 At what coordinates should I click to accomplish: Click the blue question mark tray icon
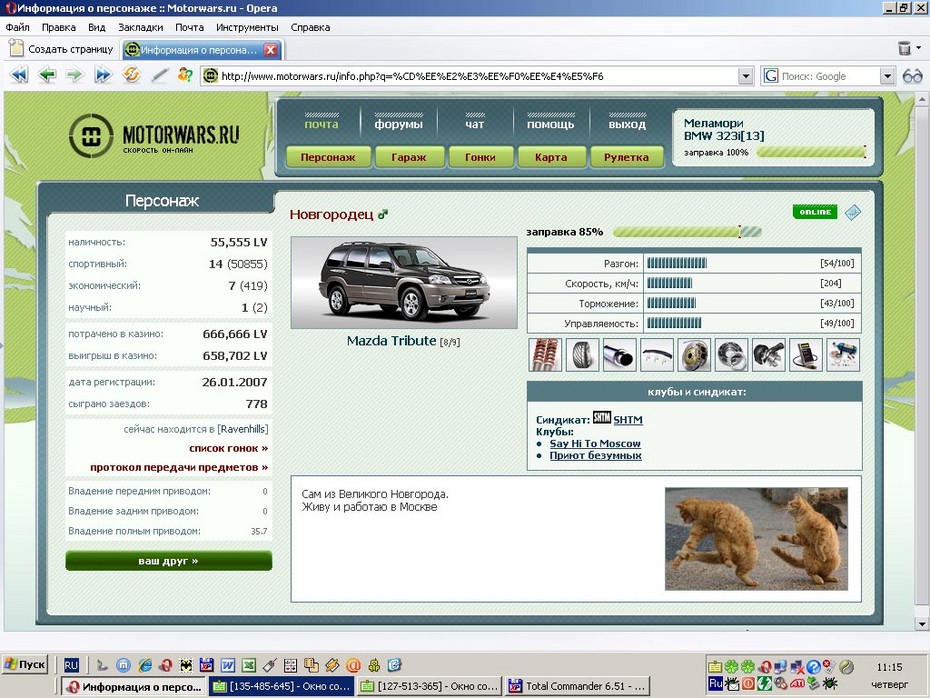tap(813, 667)
